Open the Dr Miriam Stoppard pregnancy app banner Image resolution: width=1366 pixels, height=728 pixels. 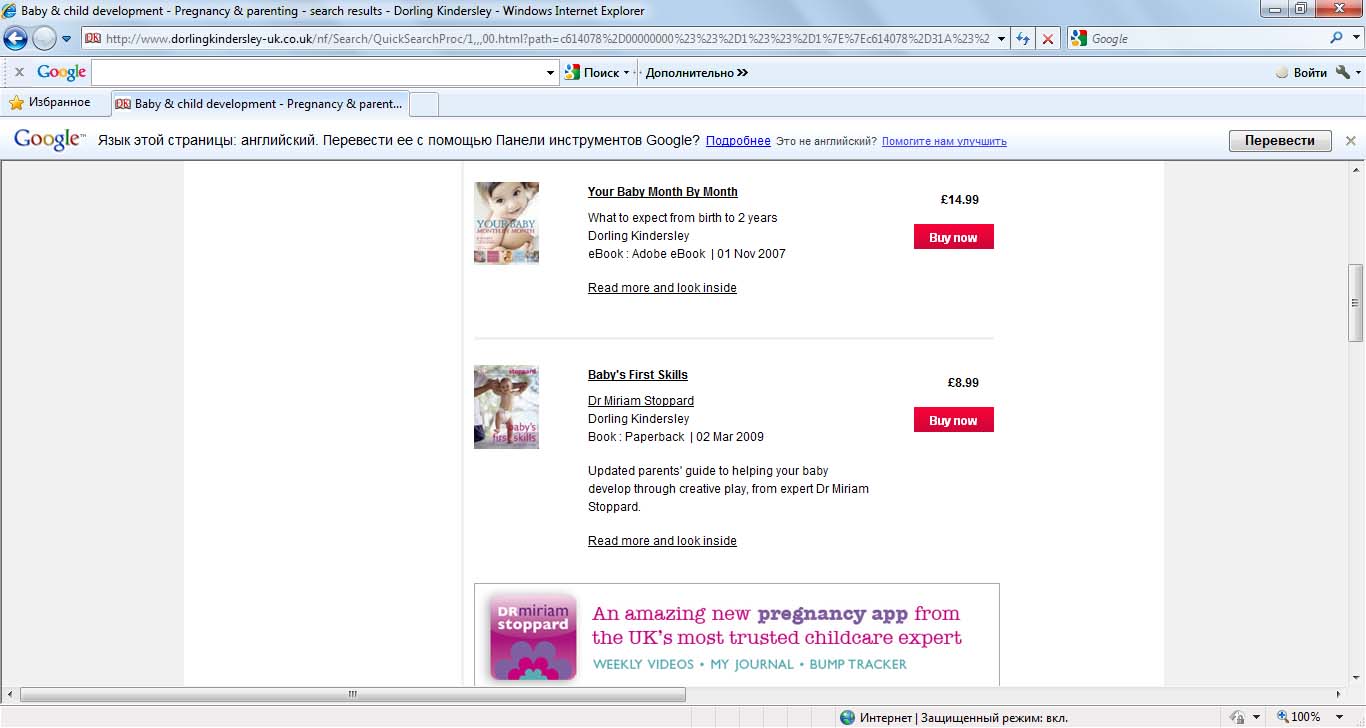coord(737,634)
